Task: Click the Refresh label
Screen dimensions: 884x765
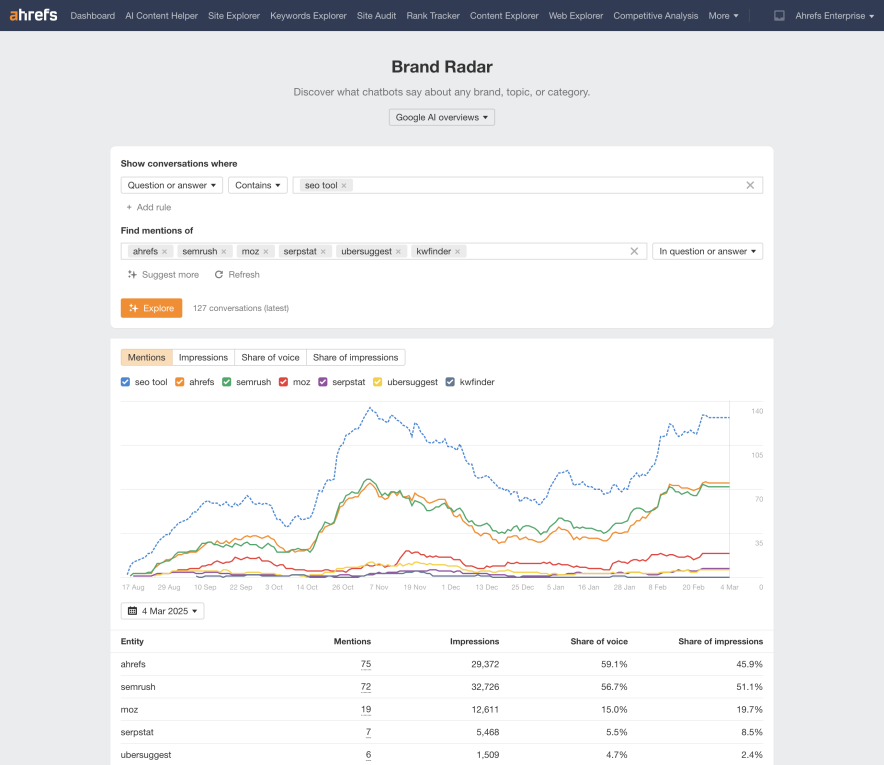Action: [x=244, y=275]
